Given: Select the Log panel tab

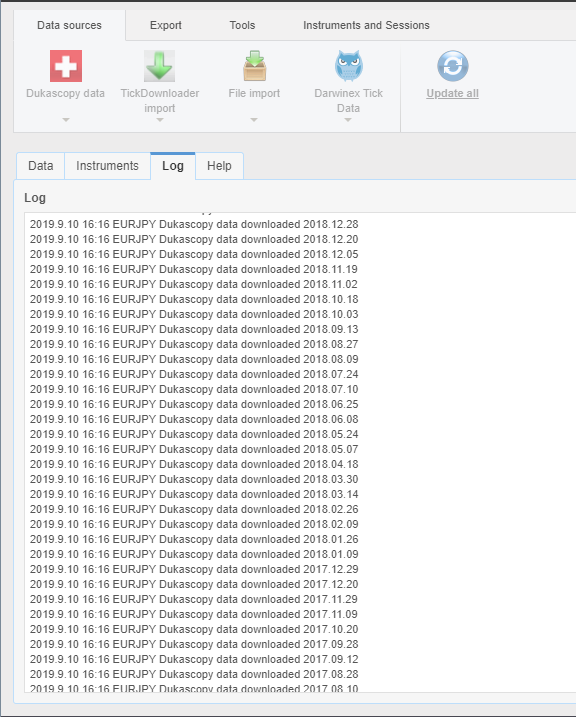Looking at the screenshot, I should 173,166.
